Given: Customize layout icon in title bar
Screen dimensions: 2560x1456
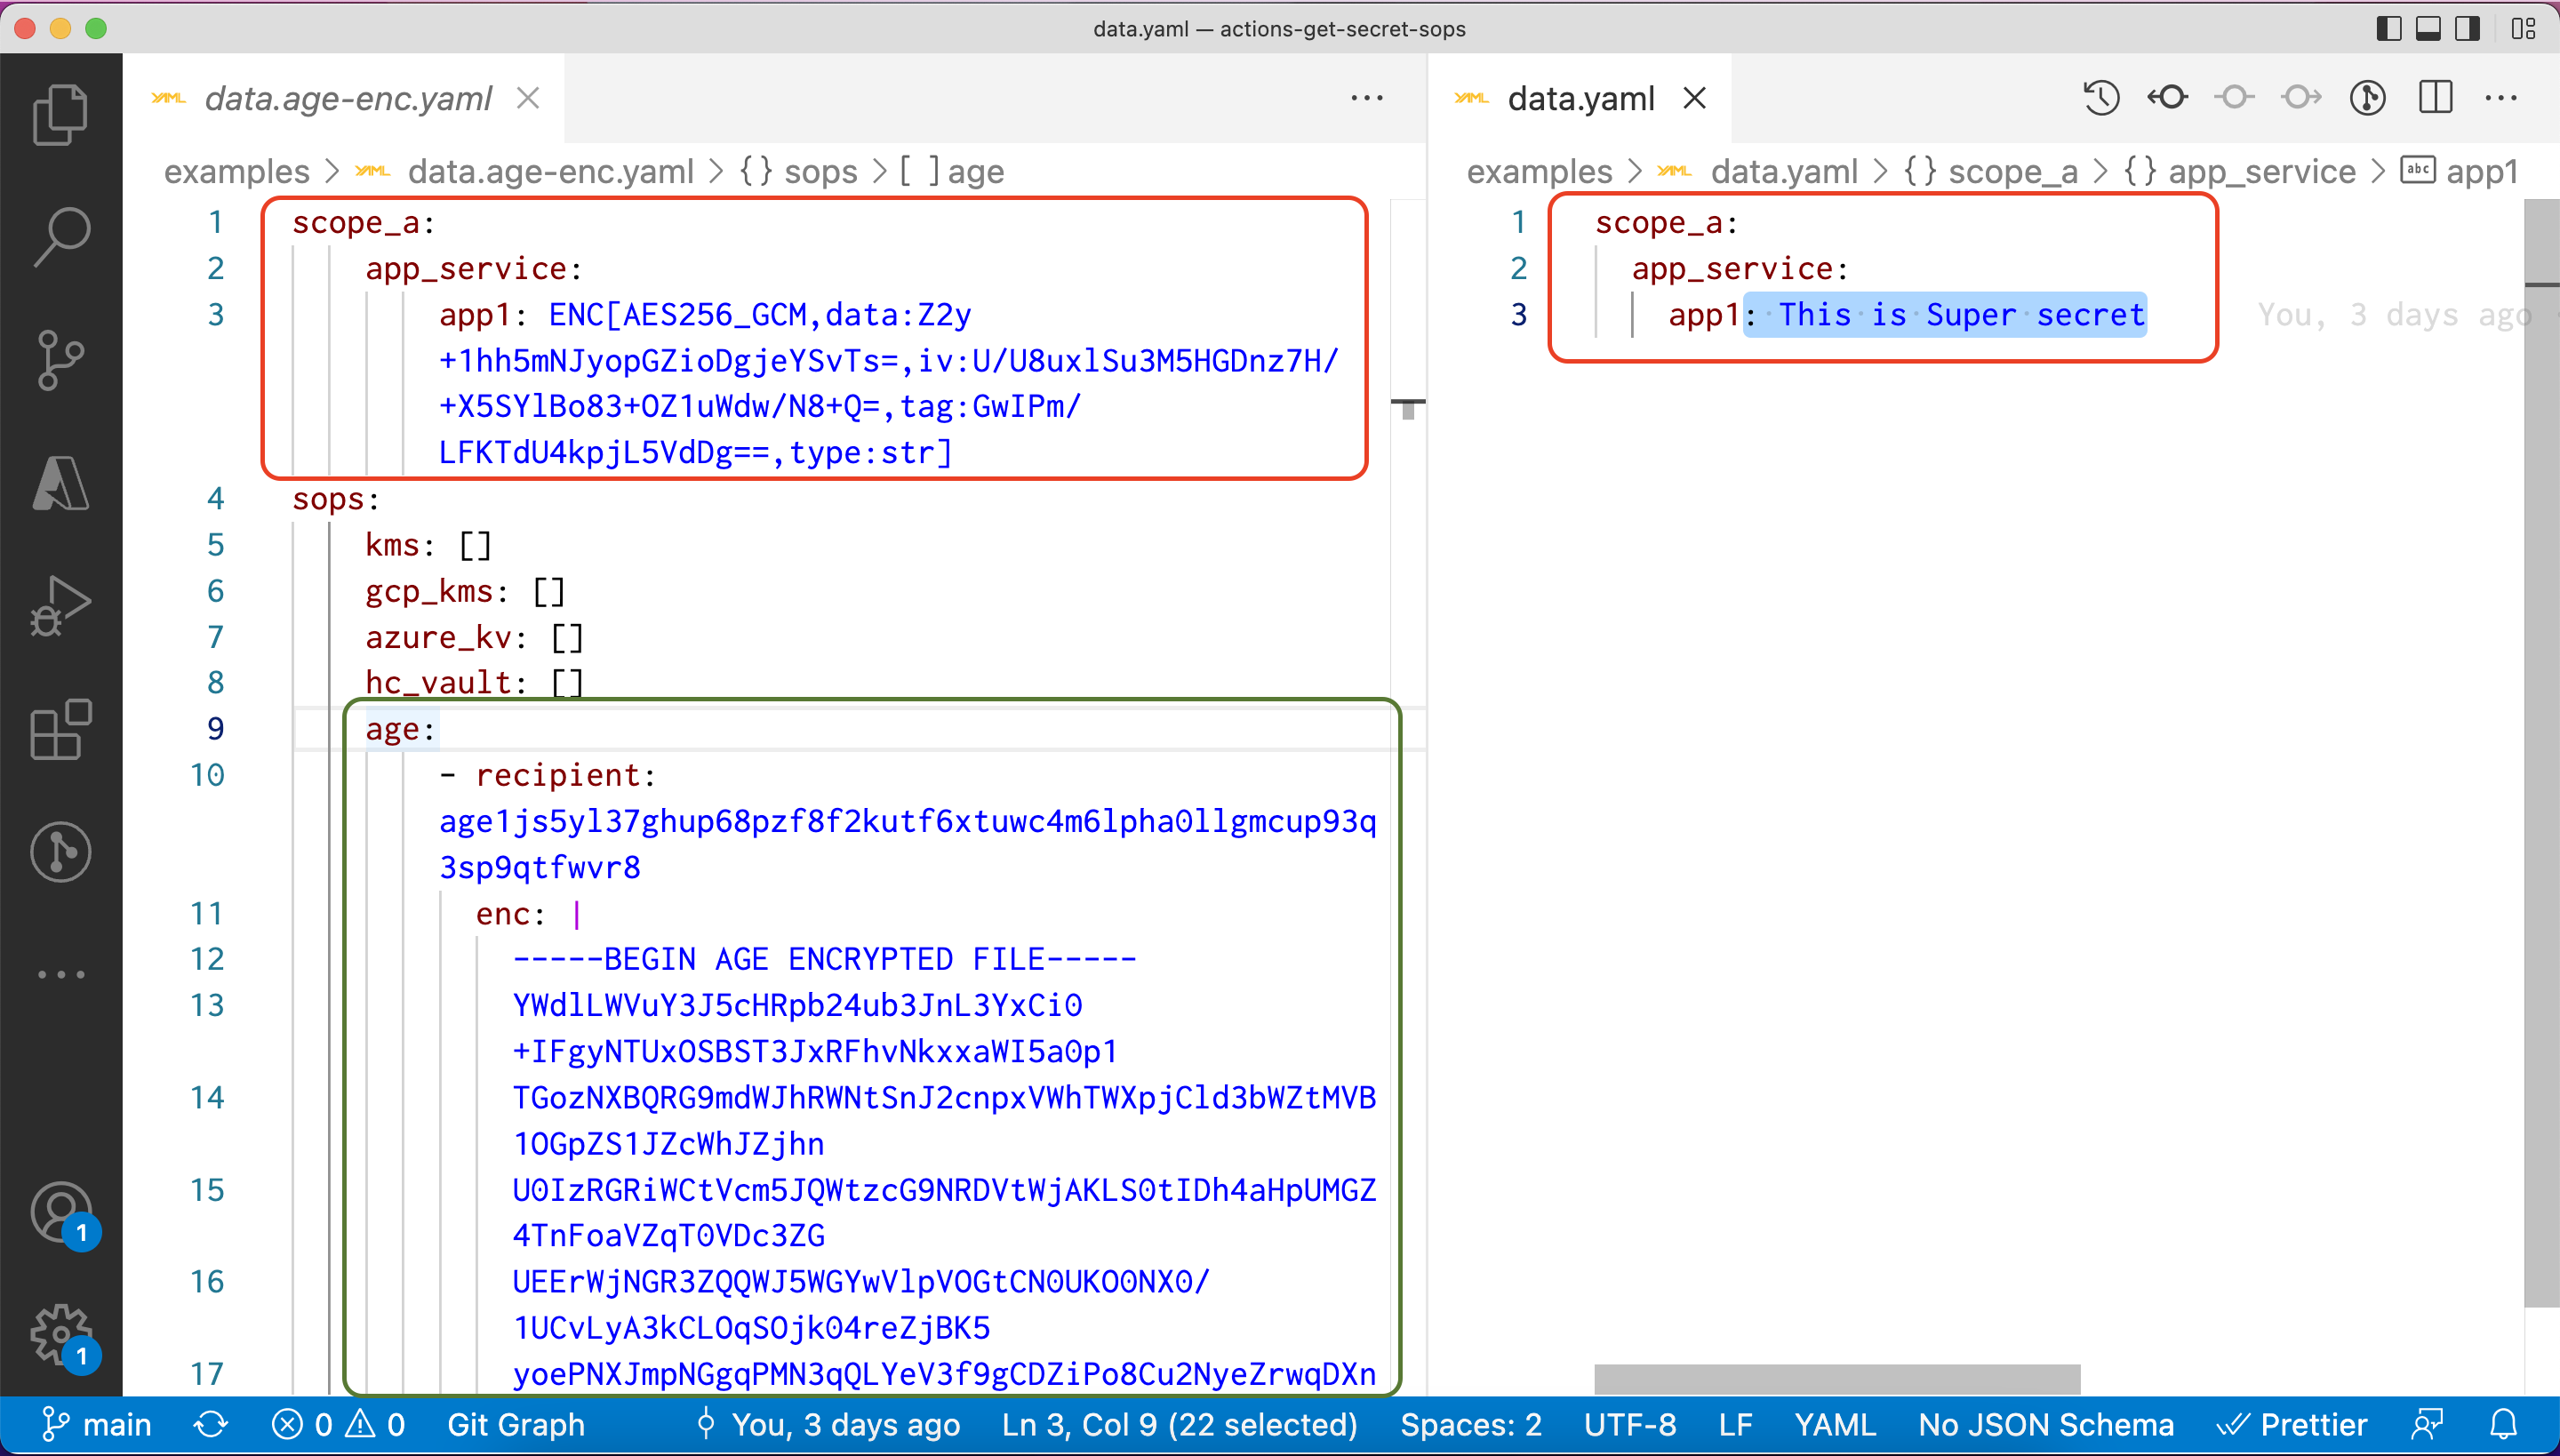Looking at the screenshot, I should [x=2523, y=28].
